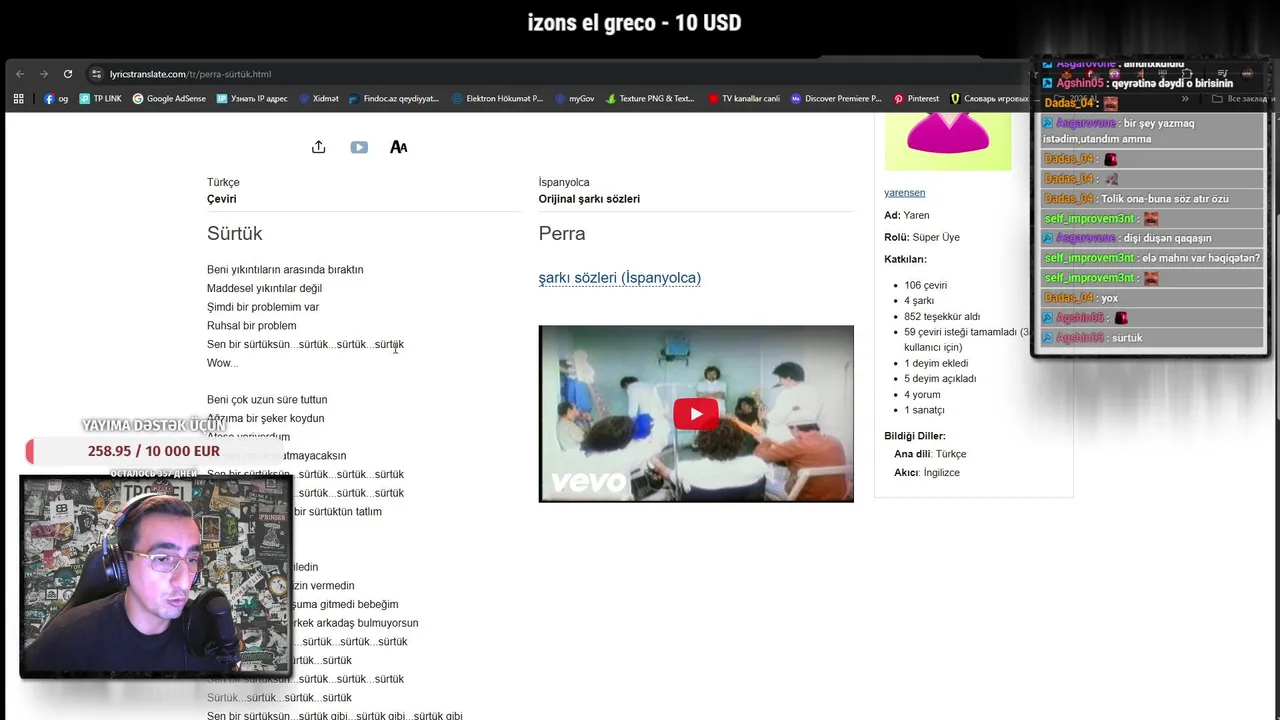Click the Sürtük translation title

pyautogui.click(x=234, y=233)
